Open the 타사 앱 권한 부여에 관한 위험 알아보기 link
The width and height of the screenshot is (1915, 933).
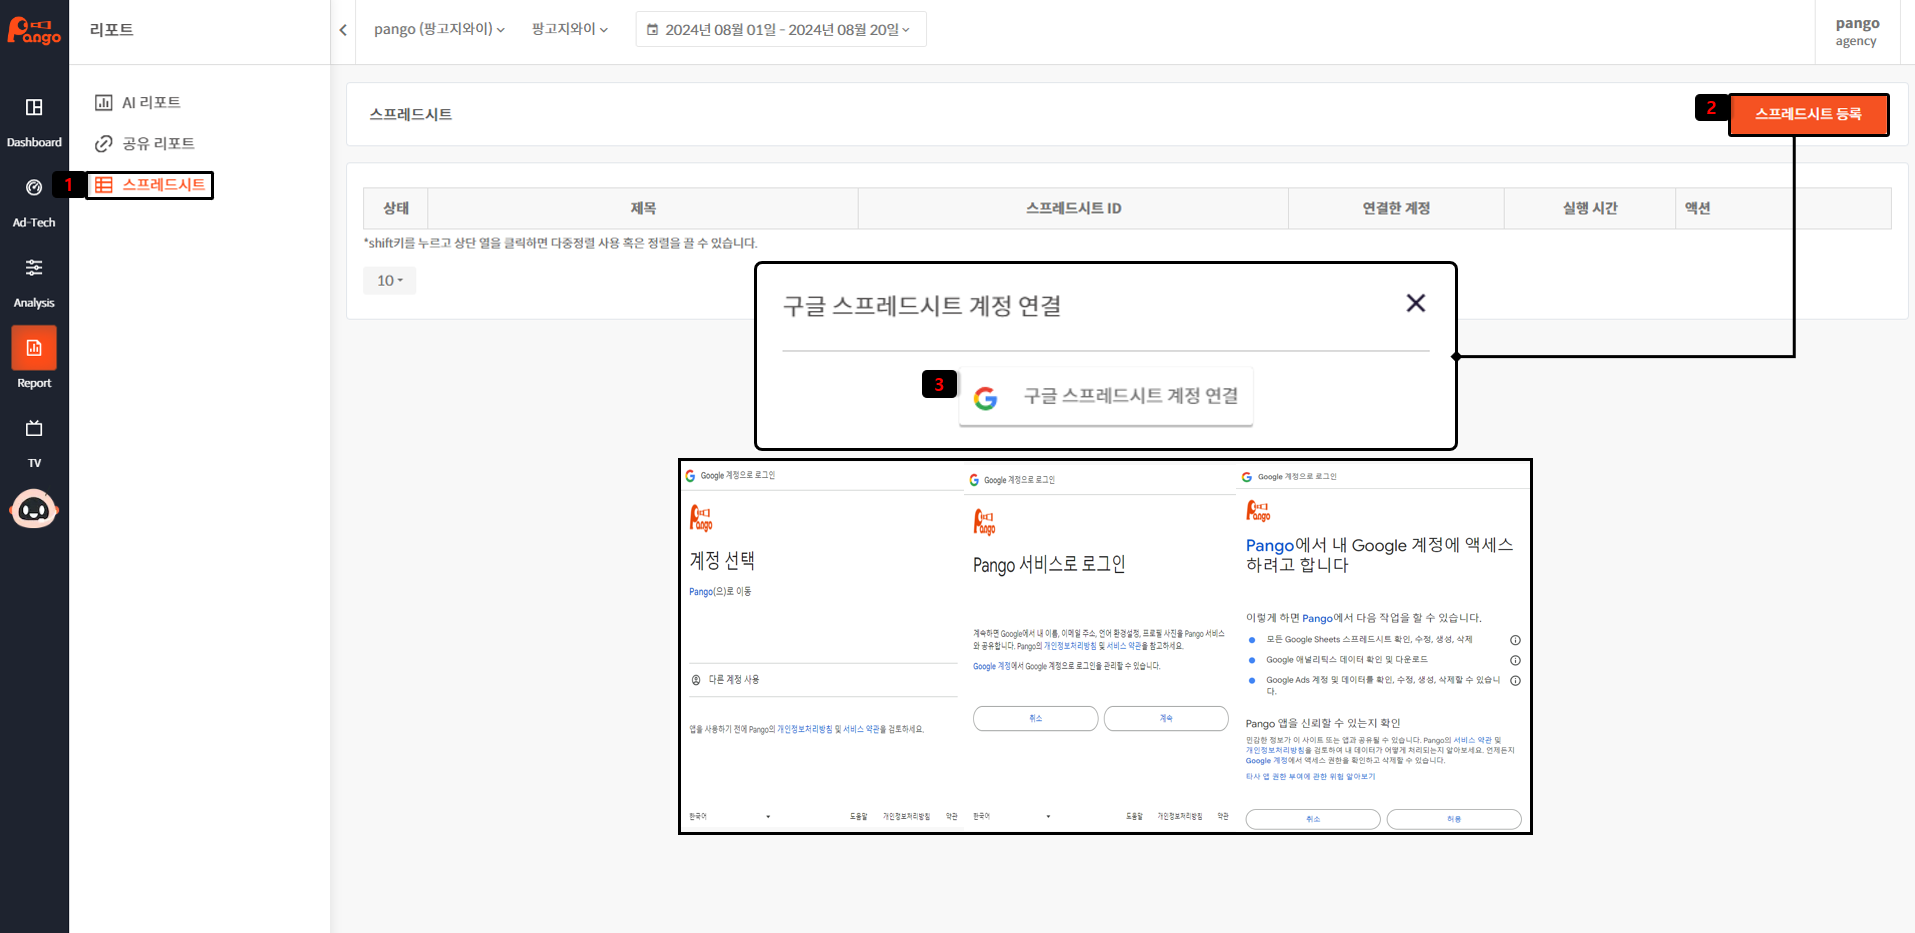pos(1310,776)
